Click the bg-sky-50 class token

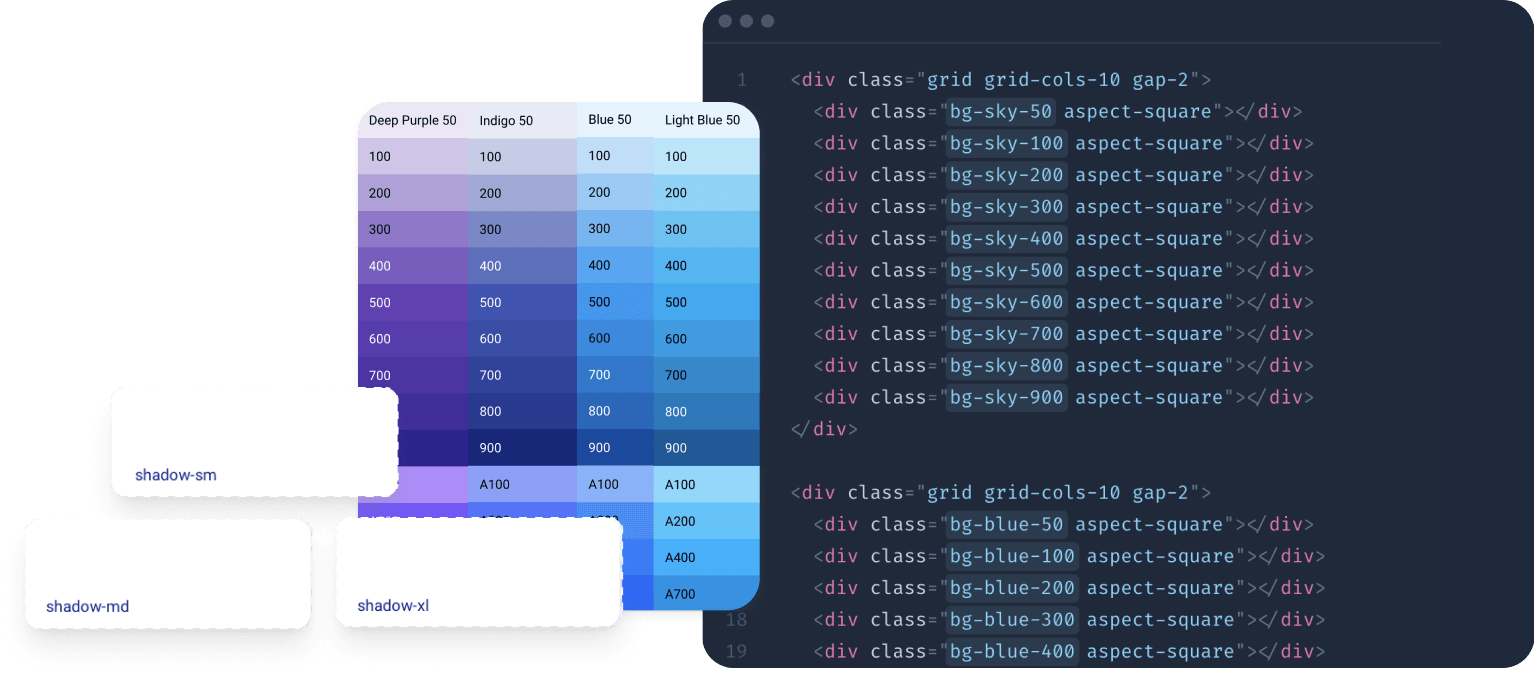(1000, 111)
